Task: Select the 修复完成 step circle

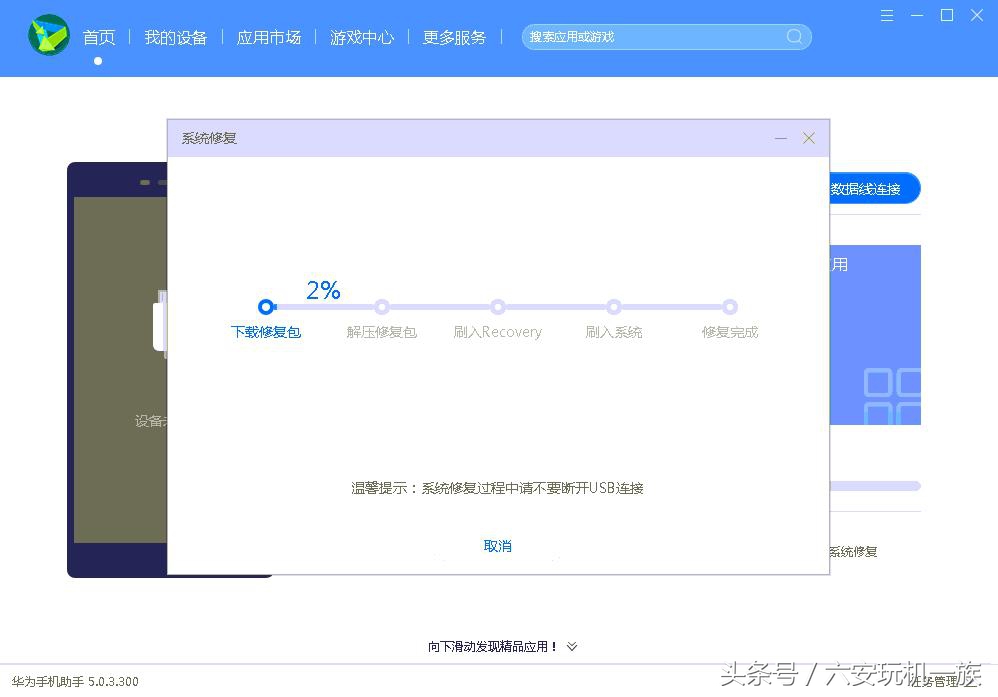Action: coord(730,307)
